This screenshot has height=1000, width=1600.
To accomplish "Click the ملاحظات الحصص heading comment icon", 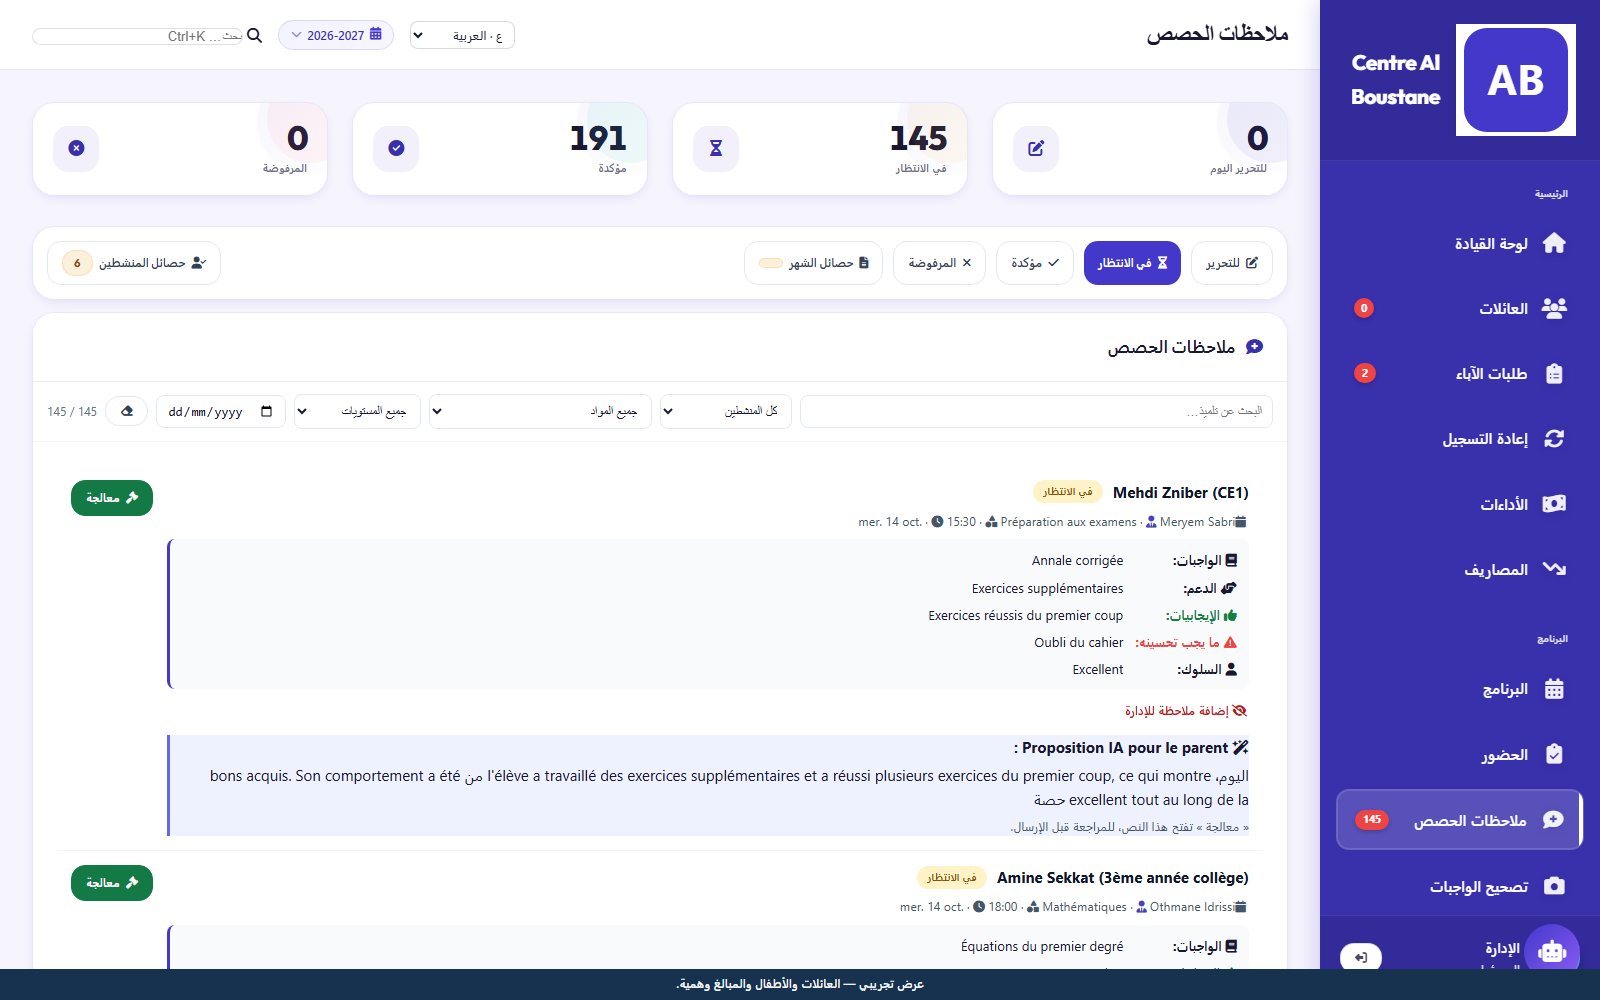I will coord(1254,347).
